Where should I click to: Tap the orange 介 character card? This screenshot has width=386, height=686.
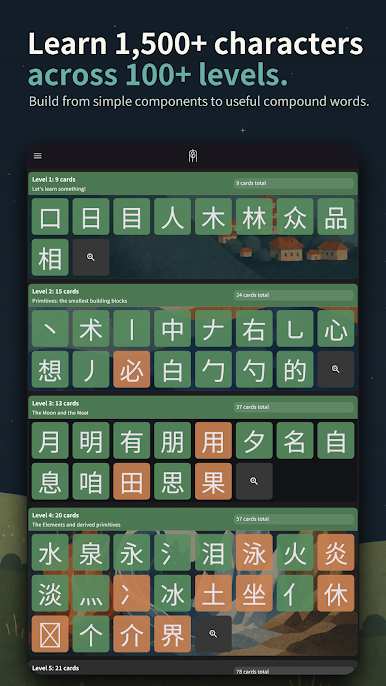coord(132,634)
